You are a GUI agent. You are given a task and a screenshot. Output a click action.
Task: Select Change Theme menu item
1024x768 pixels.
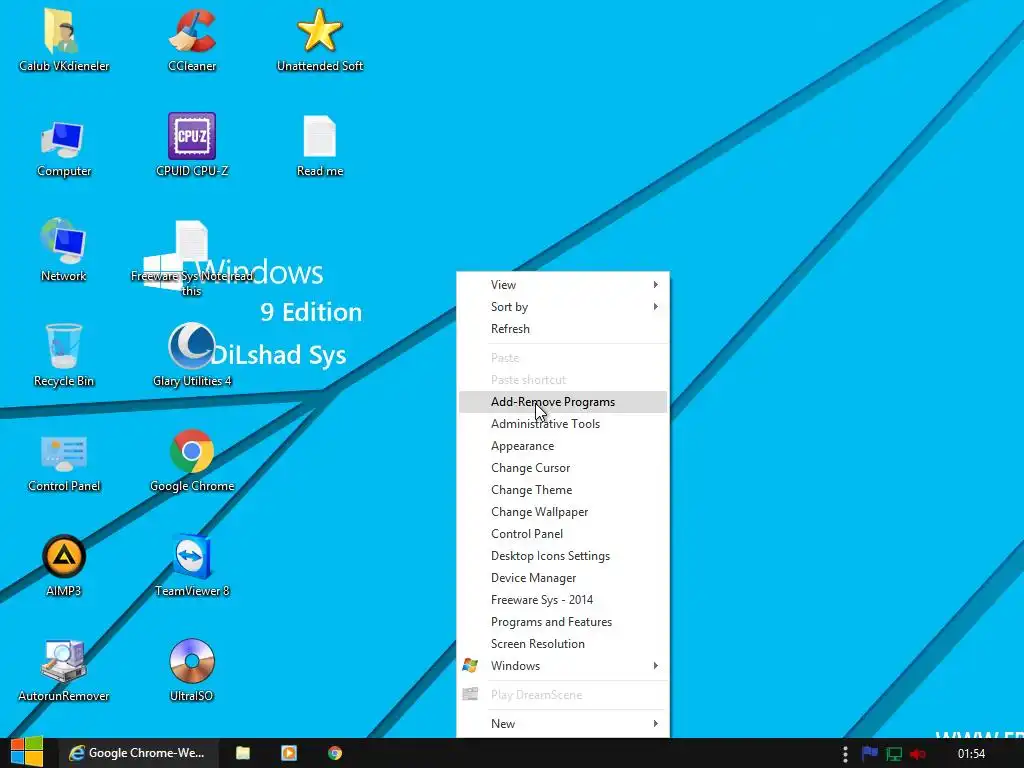pyautogui.click(x=564, y=490)
